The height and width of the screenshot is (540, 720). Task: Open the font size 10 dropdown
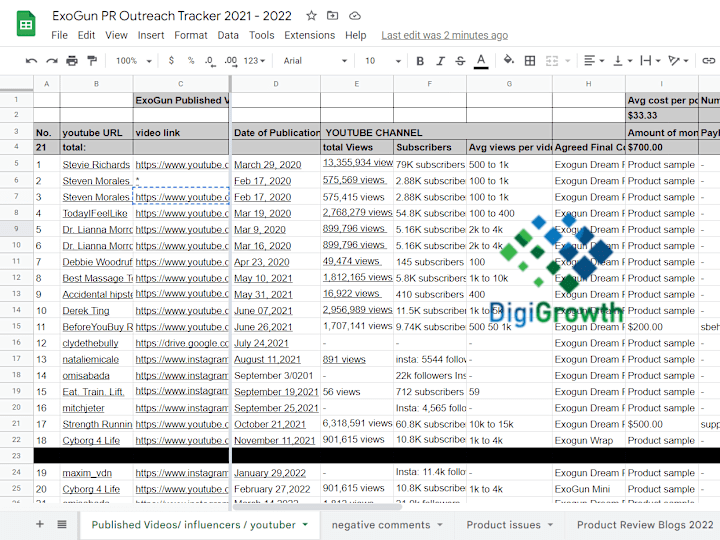point(383,61)
